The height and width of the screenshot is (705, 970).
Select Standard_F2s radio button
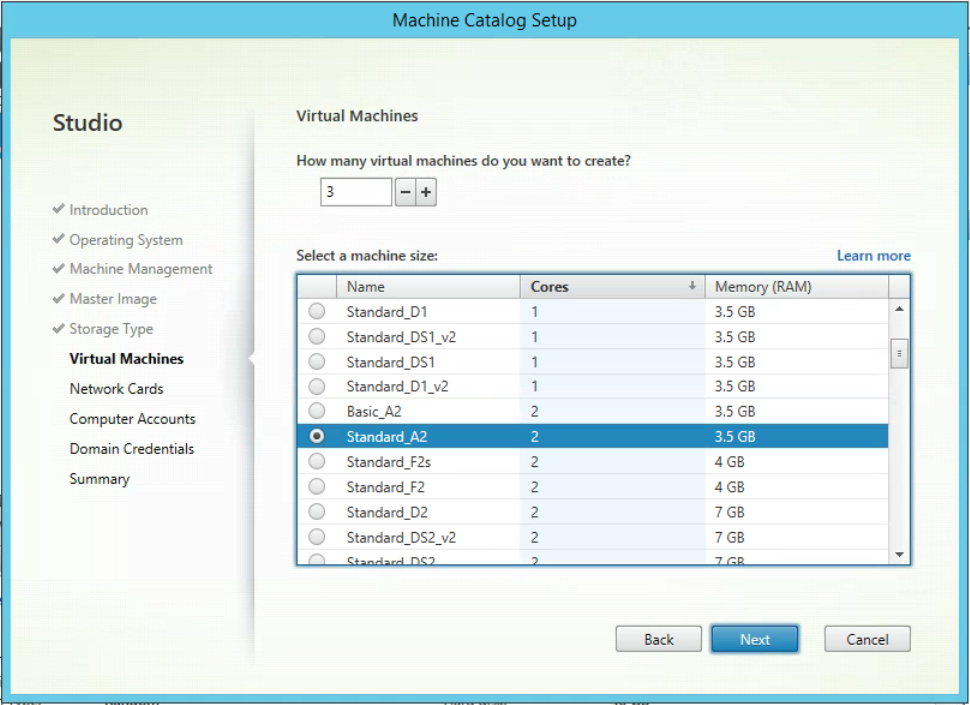317,461
